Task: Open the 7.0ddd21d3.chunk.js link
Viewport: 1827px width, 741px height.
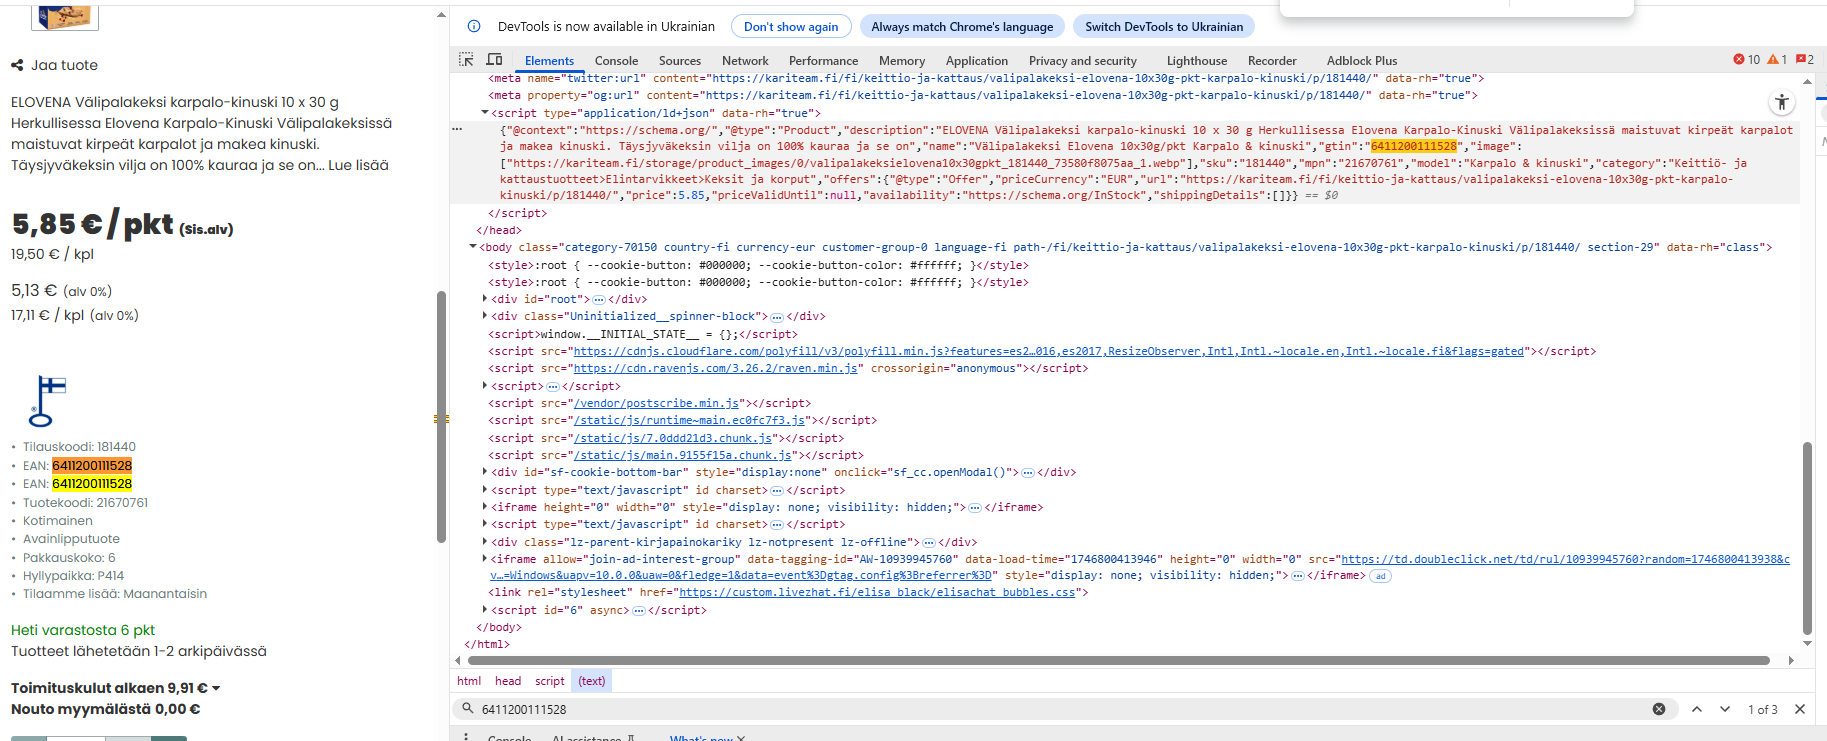Action: point(673,438)
